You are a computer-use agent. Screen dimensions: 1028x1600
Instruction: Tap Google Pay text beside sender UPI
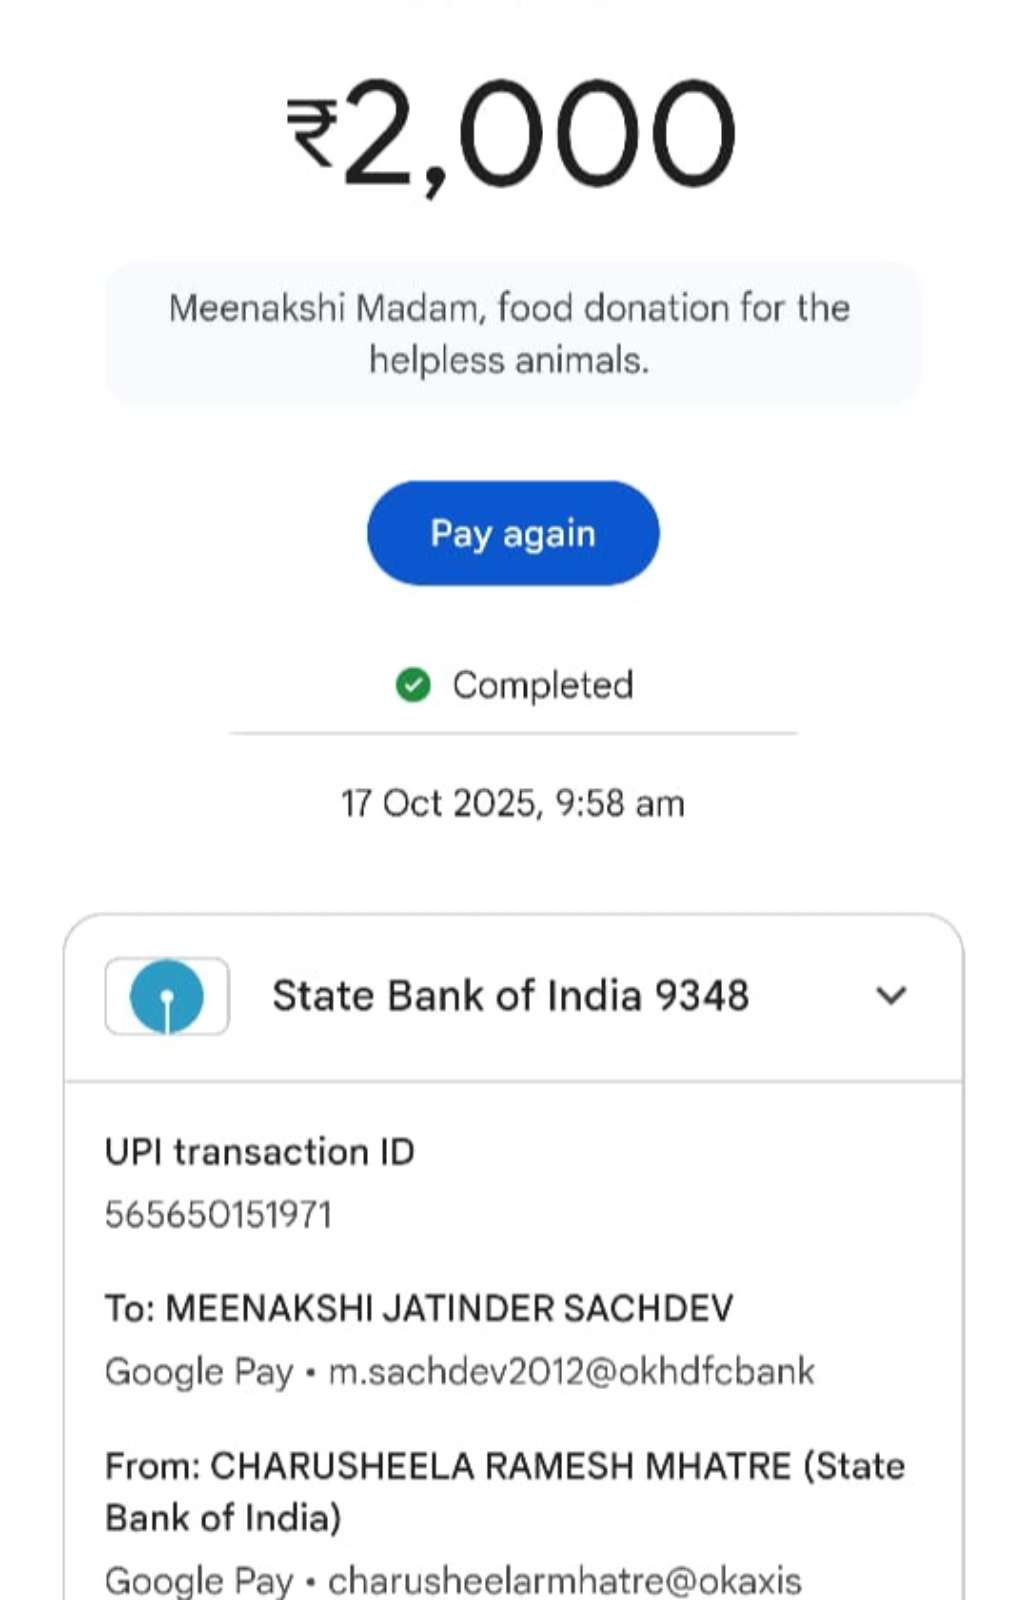coord(199,1580)
